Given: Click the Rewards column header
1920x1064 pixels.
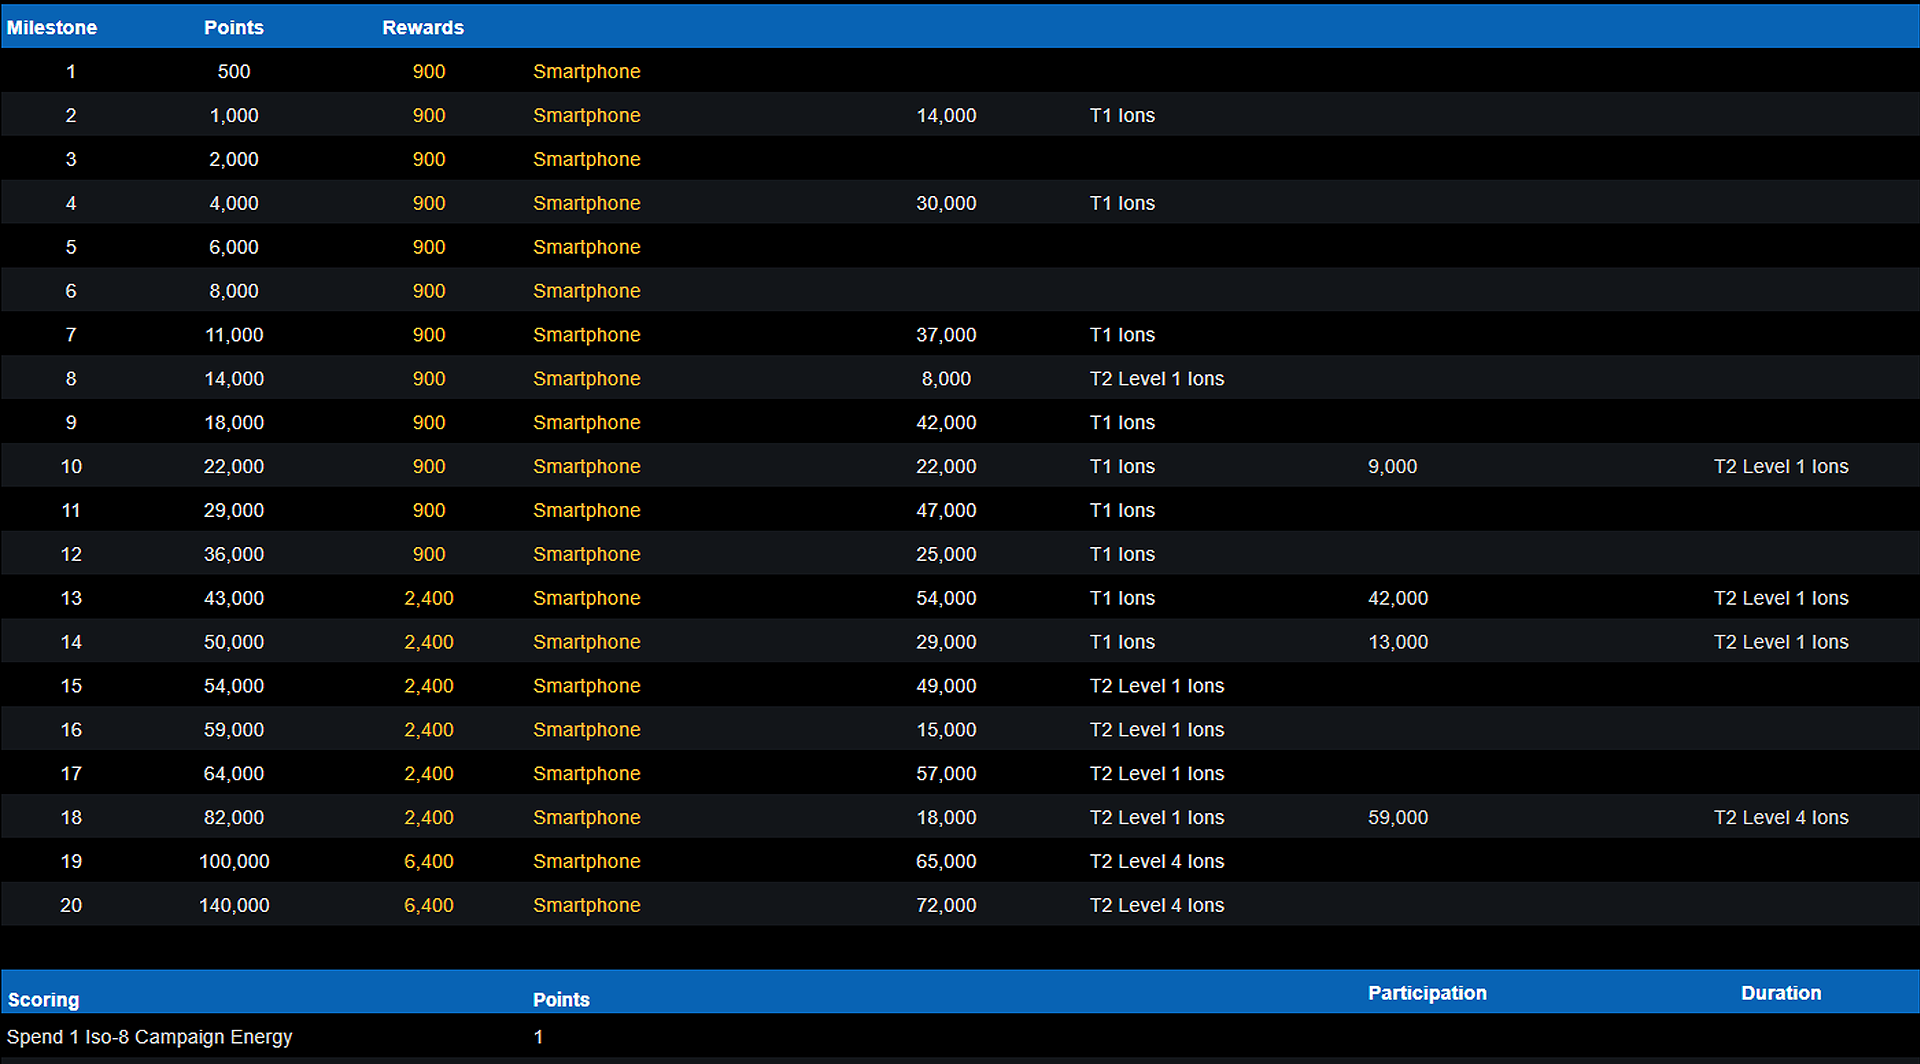Looking at the screenshot, I should [422, 28].
